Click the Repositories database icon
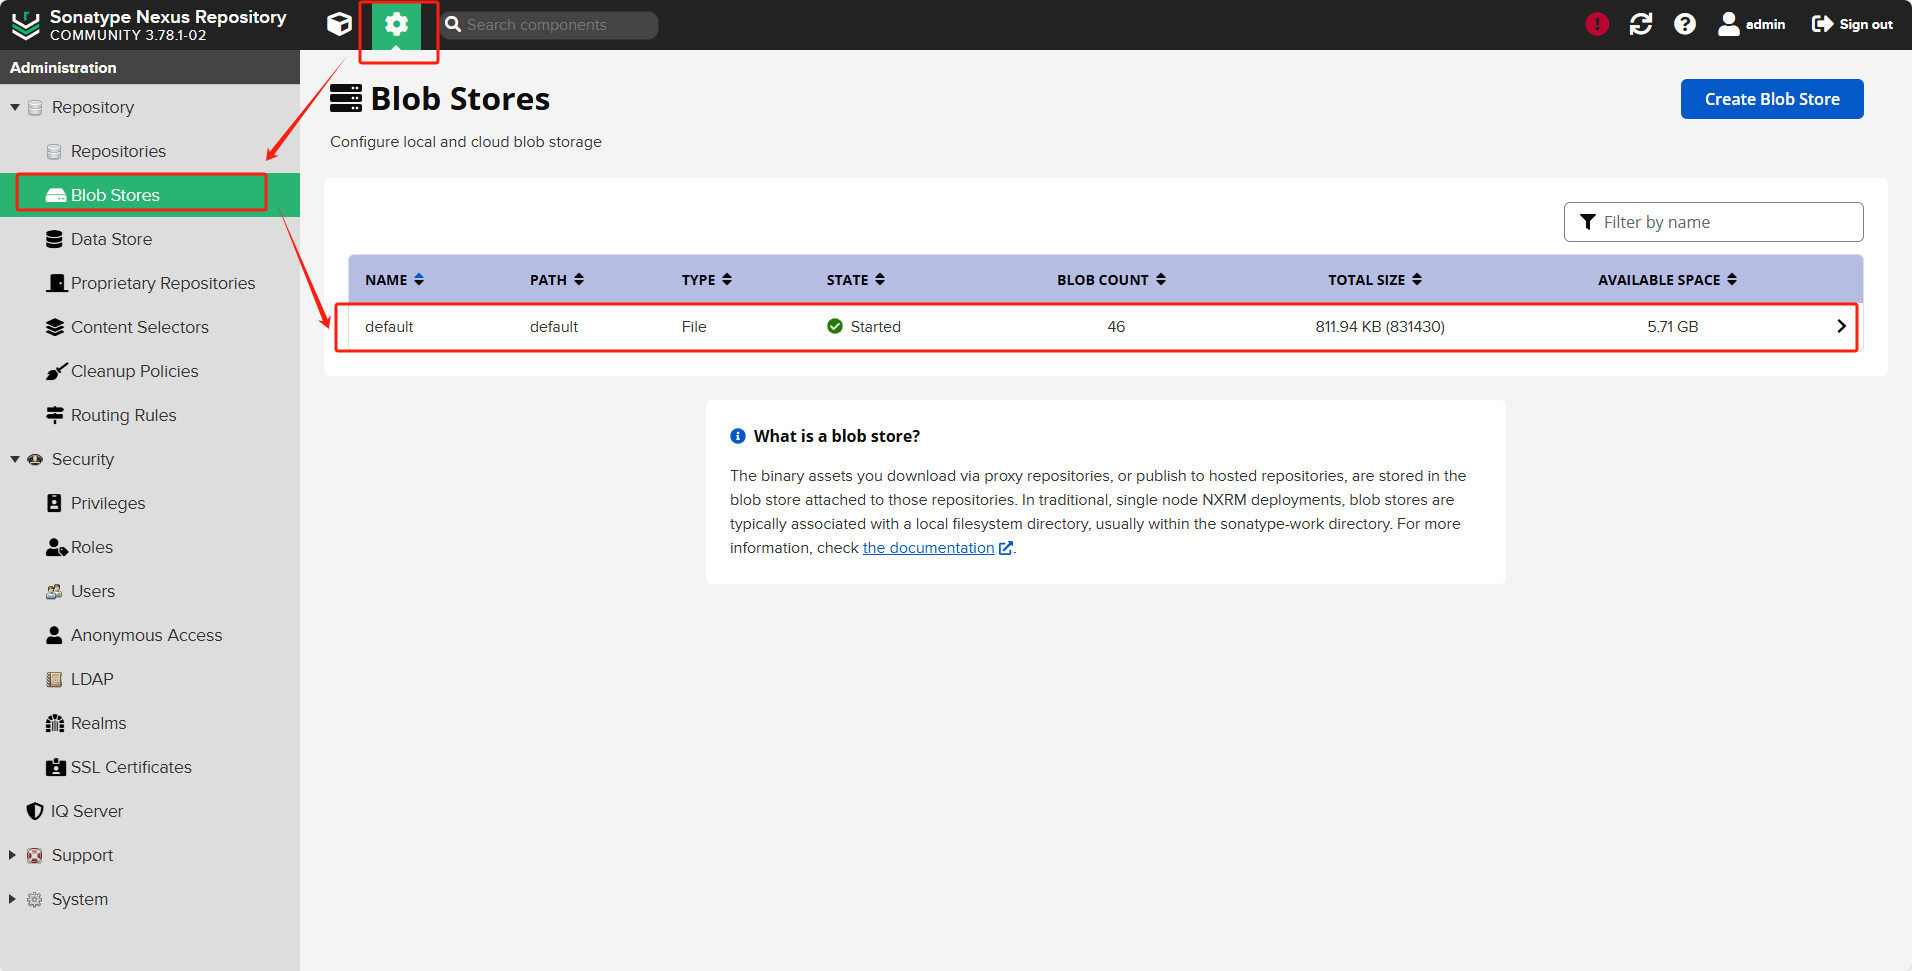This screenshot has height=971, width=1912. click(54, 151)
